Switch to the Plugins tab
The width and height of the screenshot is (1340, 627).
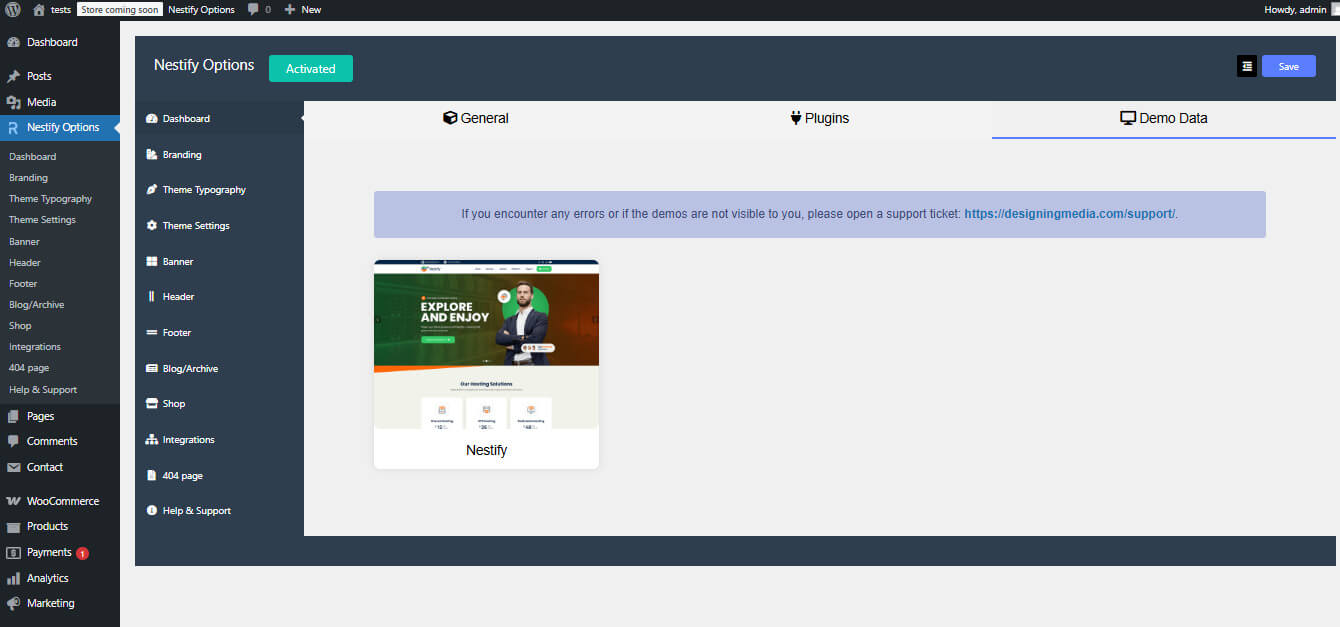tap(820, 118)
